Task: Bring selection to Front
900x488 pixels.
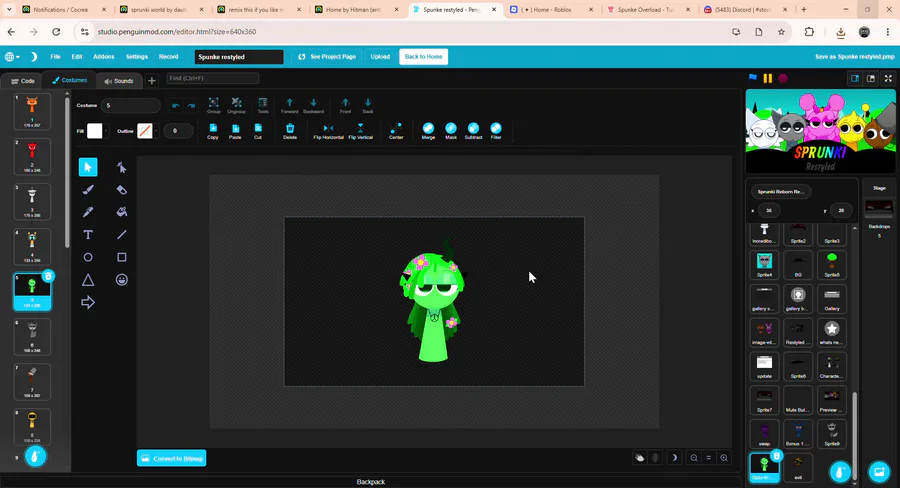Action: coord(345,106)
